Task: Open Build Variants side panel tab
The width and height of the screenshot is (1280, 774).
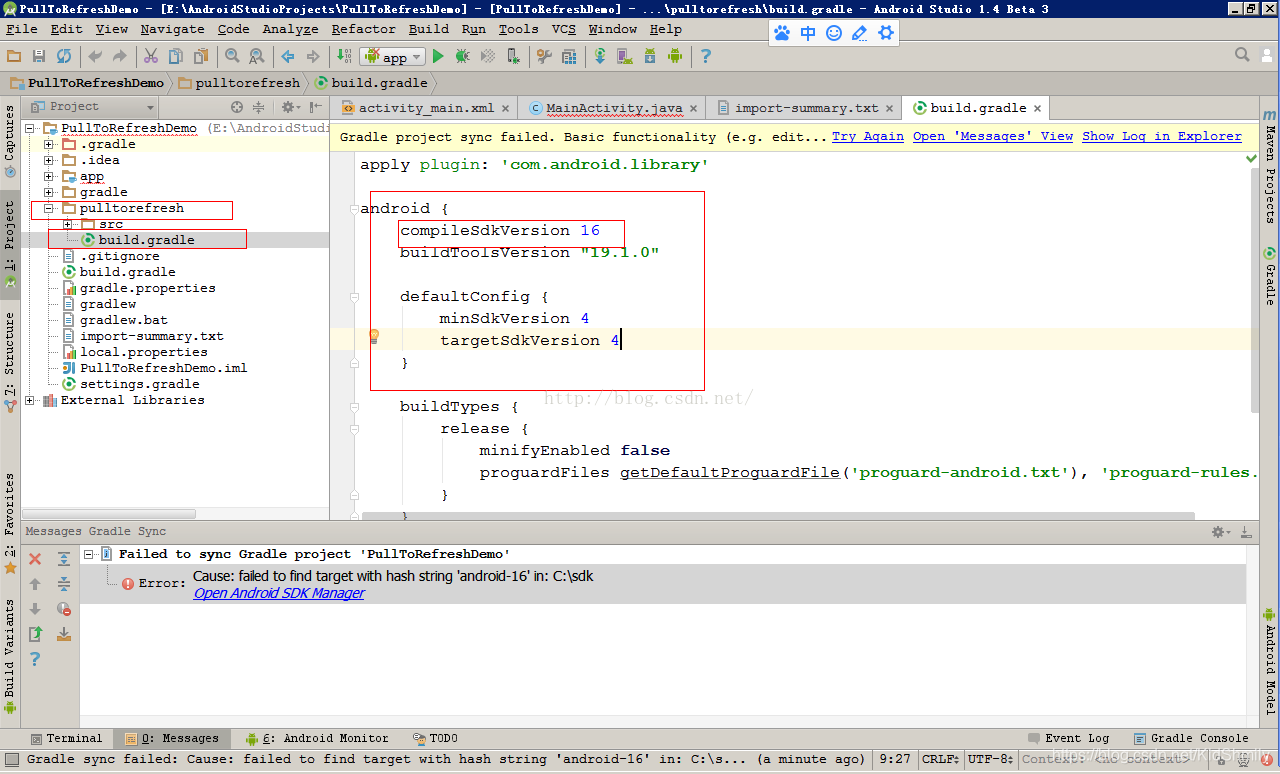Action: click(x=10, y=655)
